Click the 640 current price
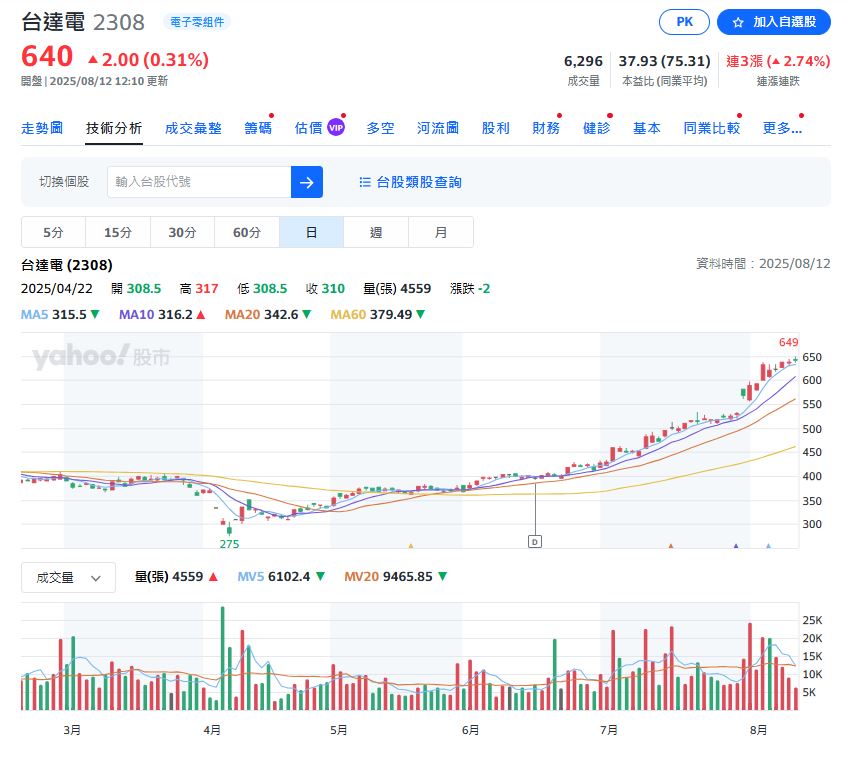This screenshot has width=852, height=766. coord(47,56)
